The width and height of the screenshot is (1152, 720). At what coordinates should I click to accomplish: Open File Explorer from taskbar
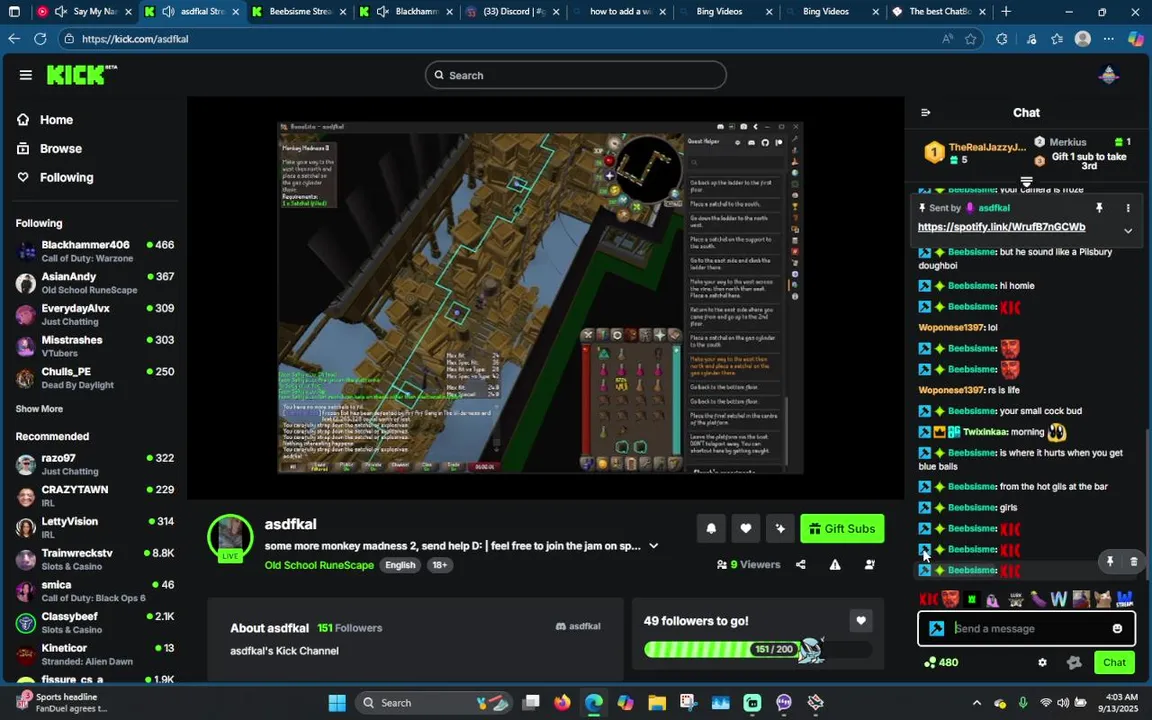(x=657, y=703)
